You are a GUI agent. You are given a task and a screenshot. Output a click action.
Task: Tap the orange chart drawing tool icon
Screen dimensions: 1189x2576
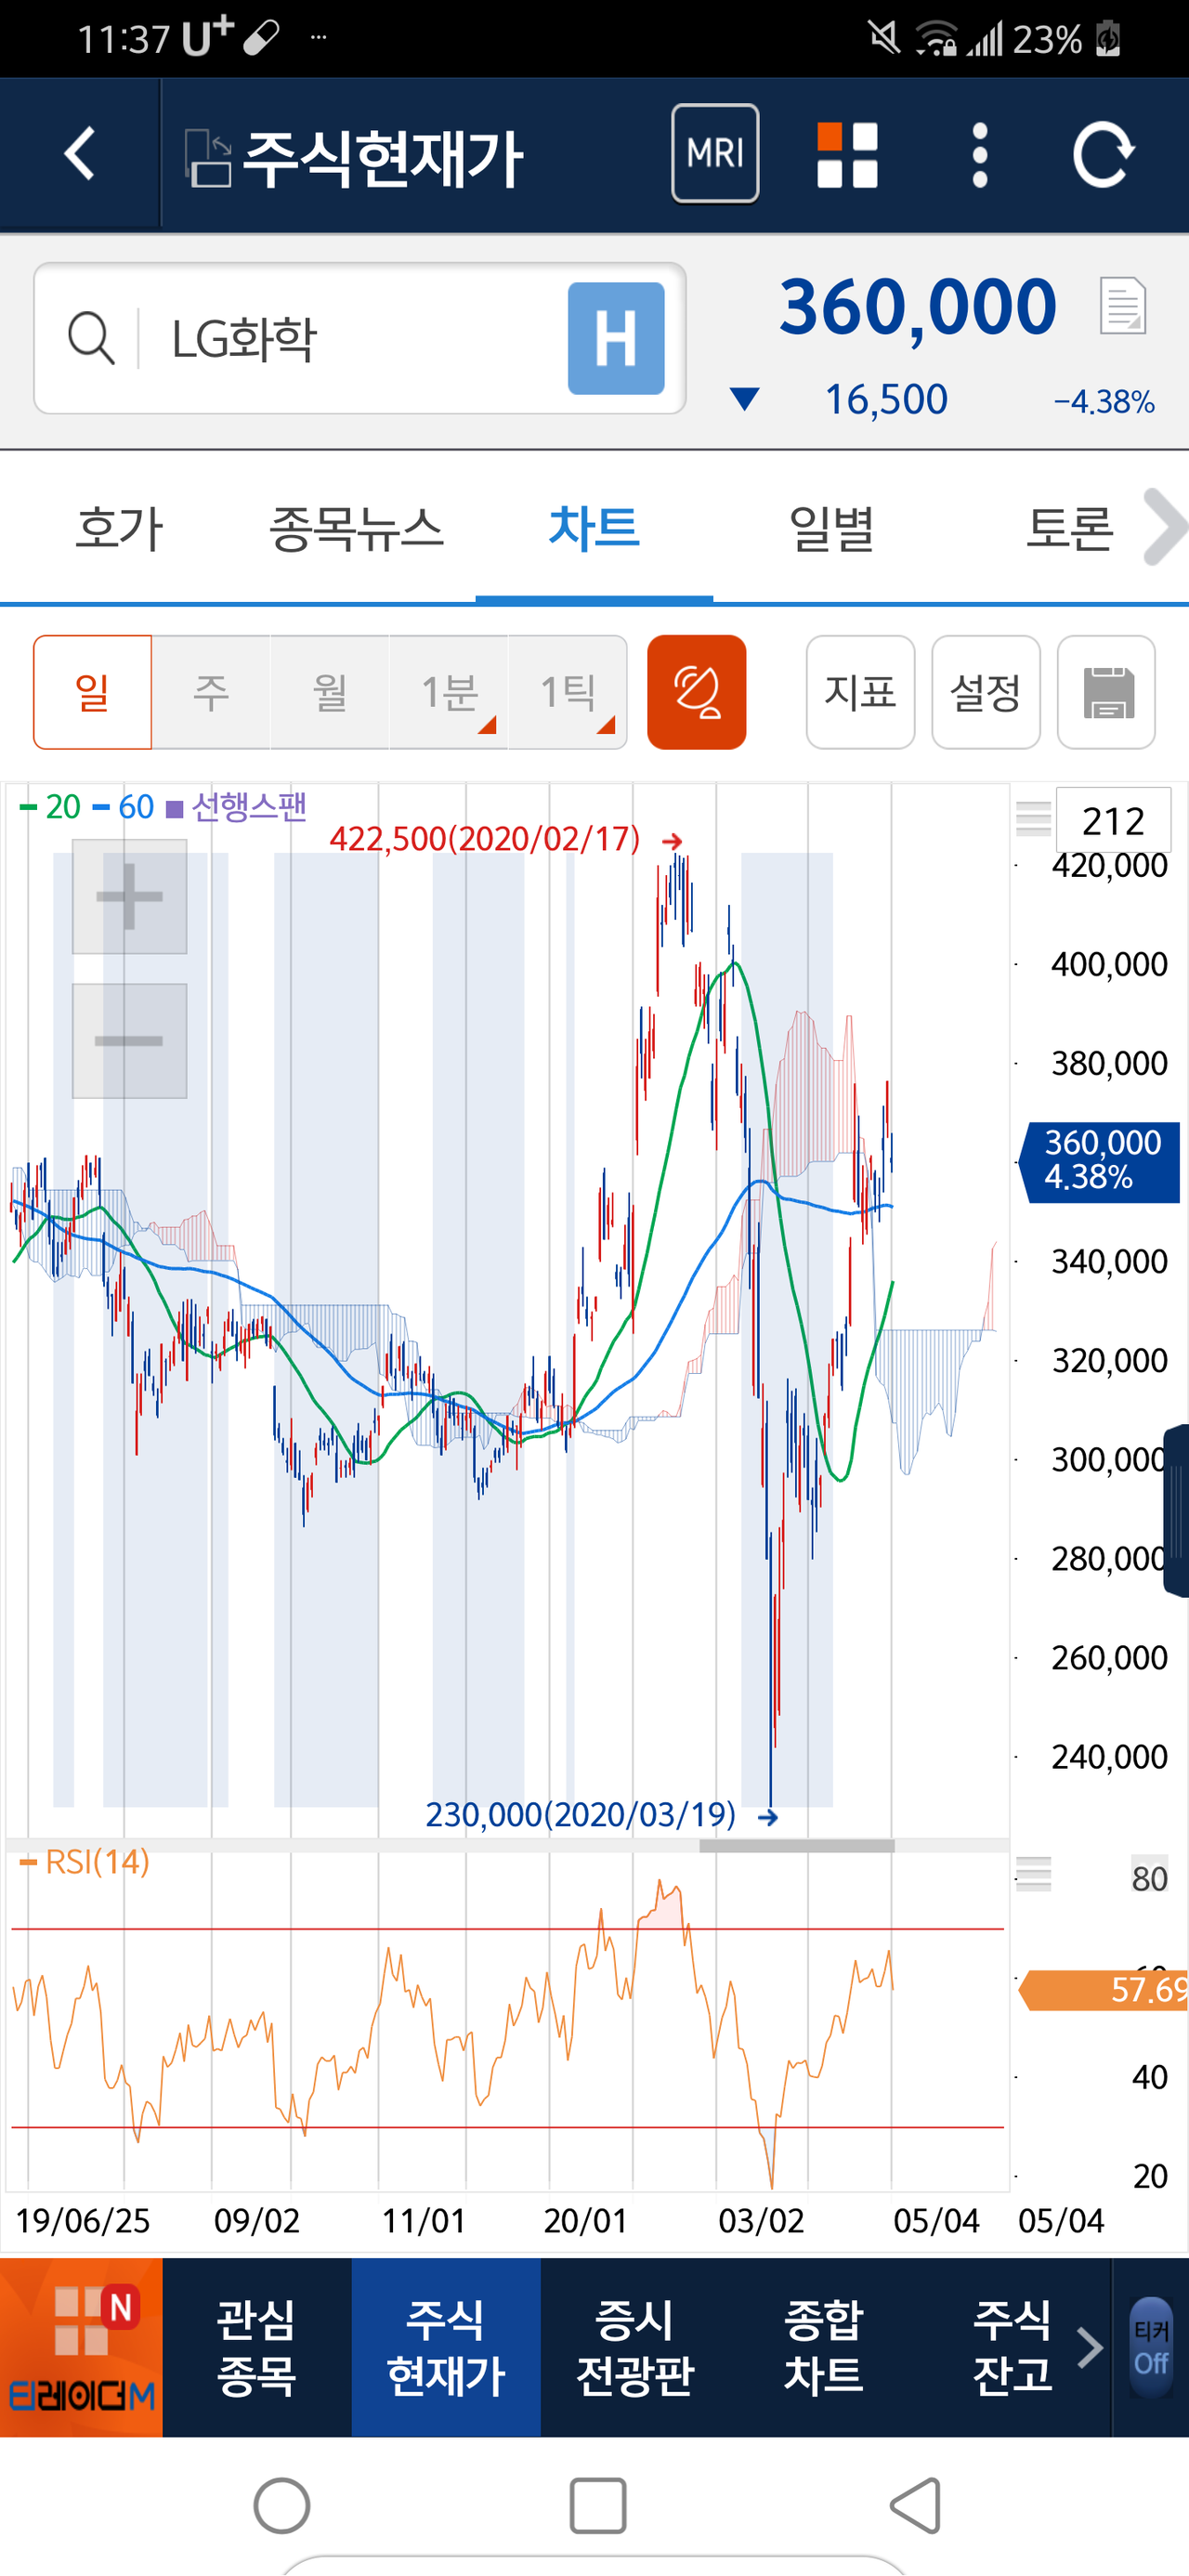(x=696, y=692)
